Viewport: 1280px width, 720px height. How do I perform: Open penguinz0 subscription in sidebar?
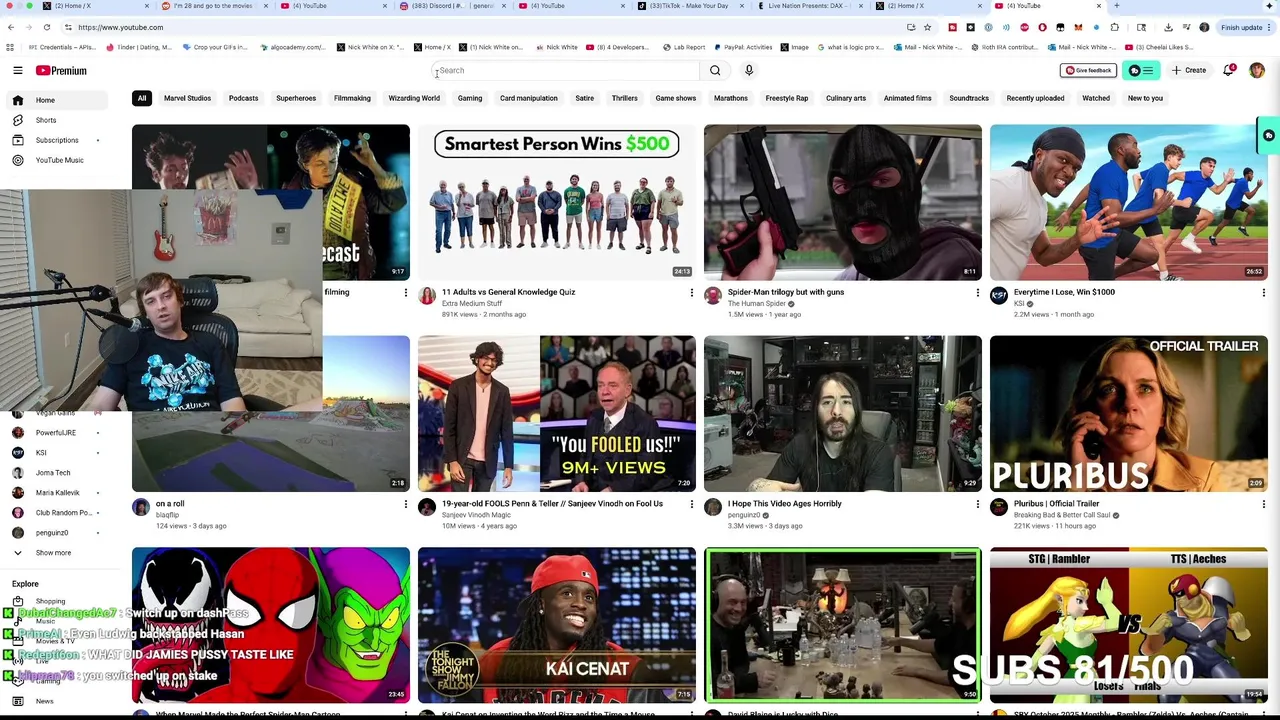(x=57, y=533)
